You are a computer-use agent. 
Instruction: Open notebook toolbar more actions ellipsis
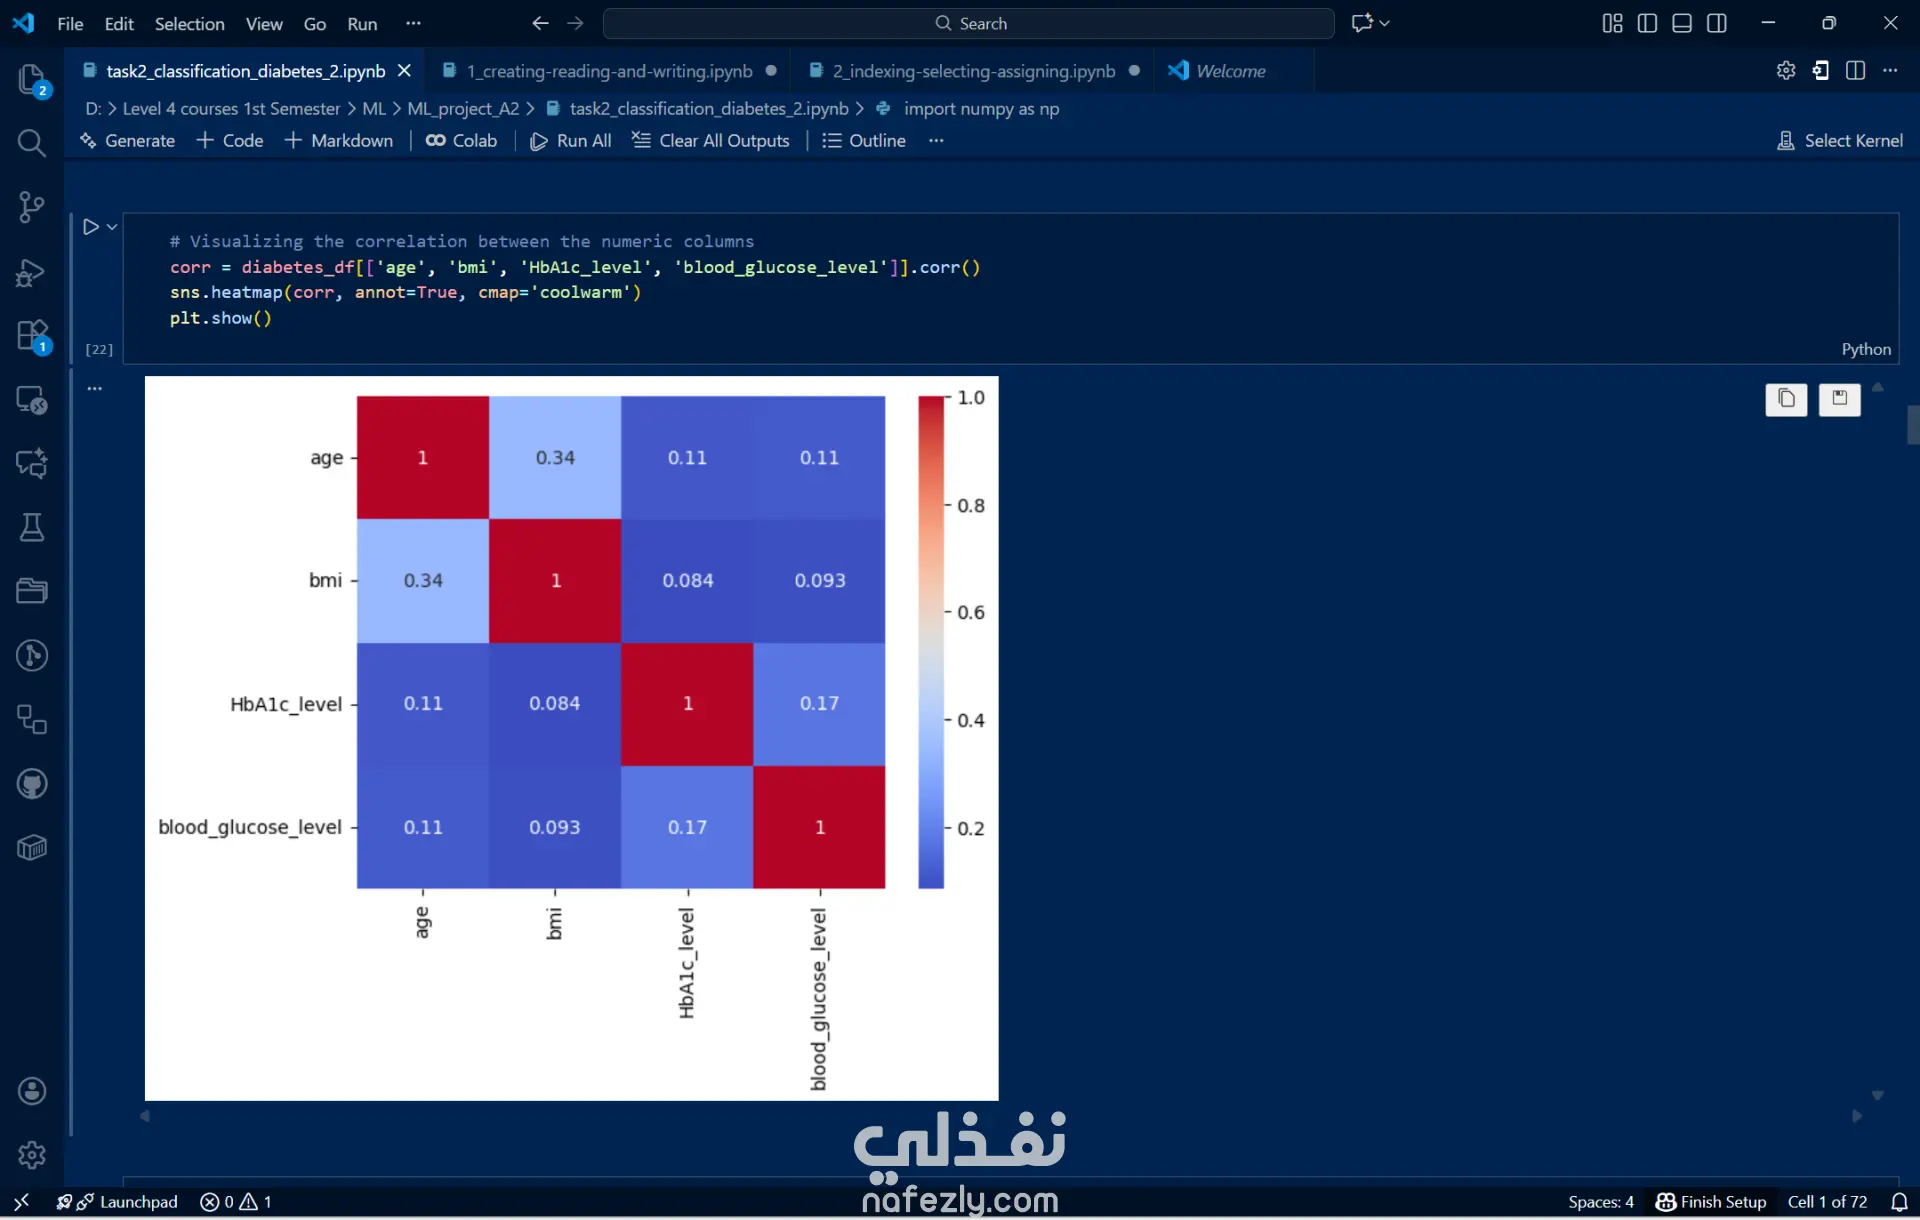click(936, 141)
